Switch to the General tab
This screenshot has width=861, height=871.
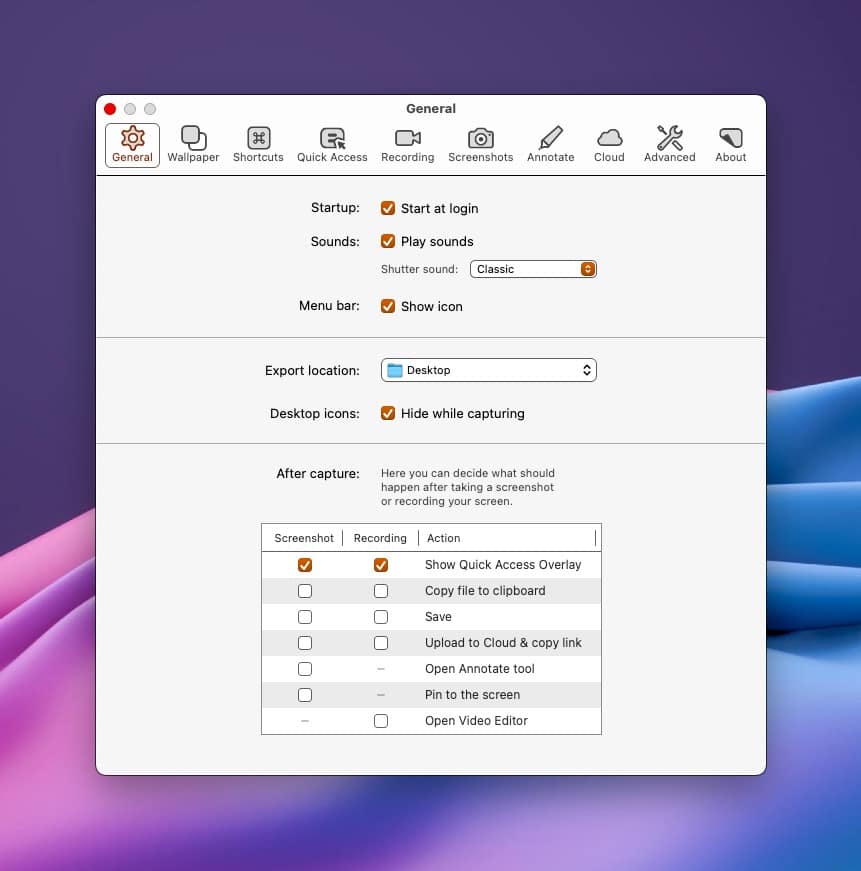[132, 144]
